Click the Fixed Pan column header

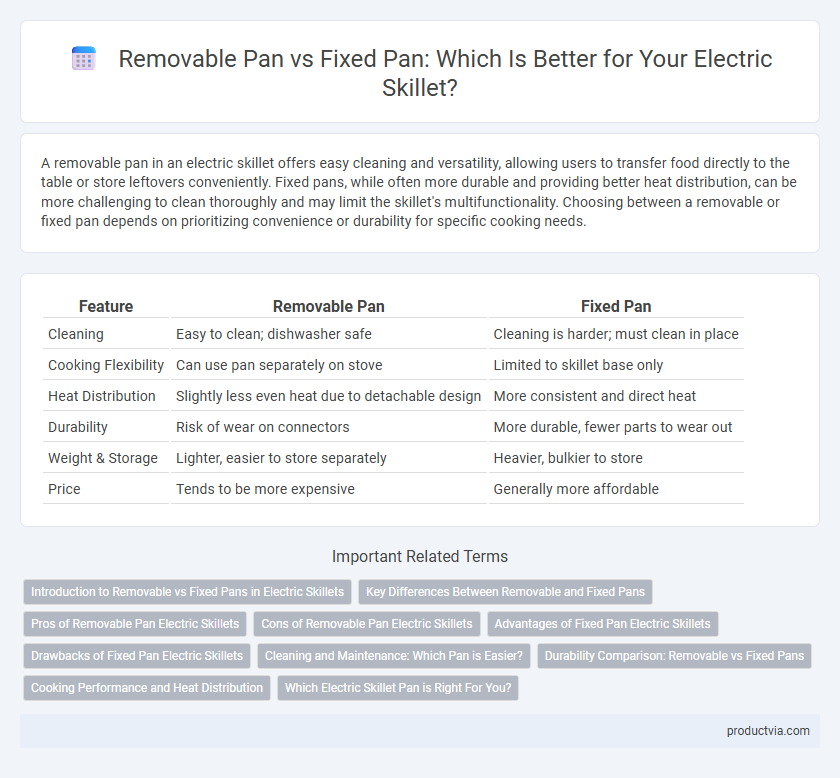pyautogui.click(x=616, y=306)
